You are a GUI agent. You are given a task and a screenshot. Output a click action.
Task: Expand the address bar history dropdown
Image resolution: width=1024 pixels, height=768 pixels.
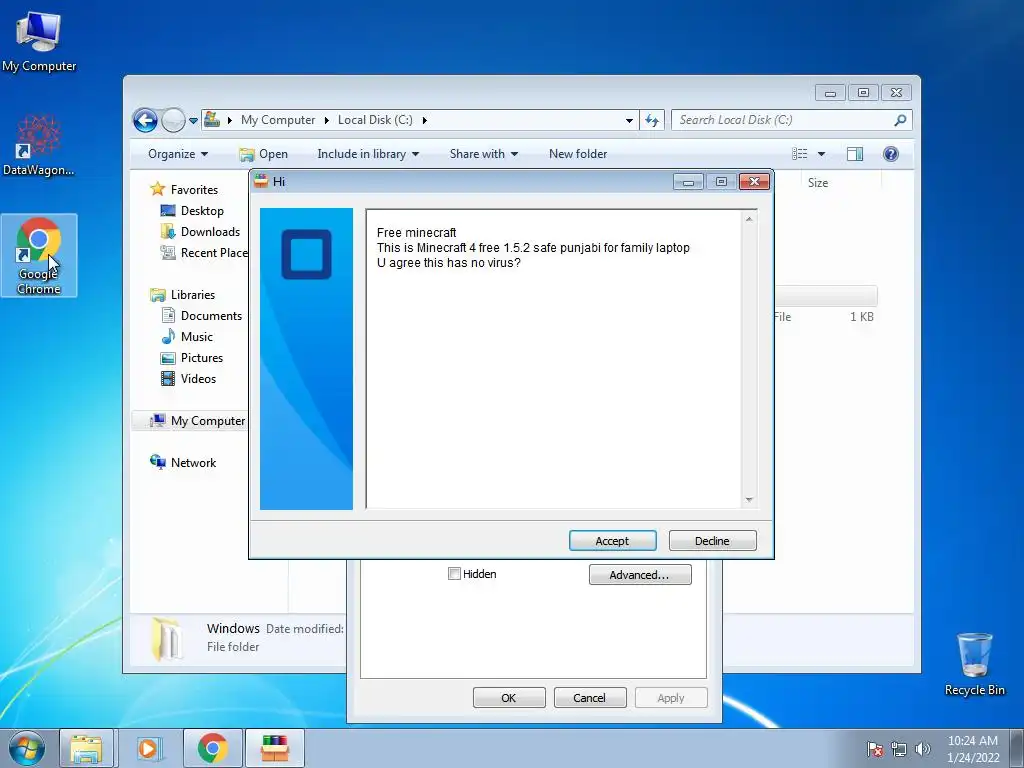(x=629, y=120)
